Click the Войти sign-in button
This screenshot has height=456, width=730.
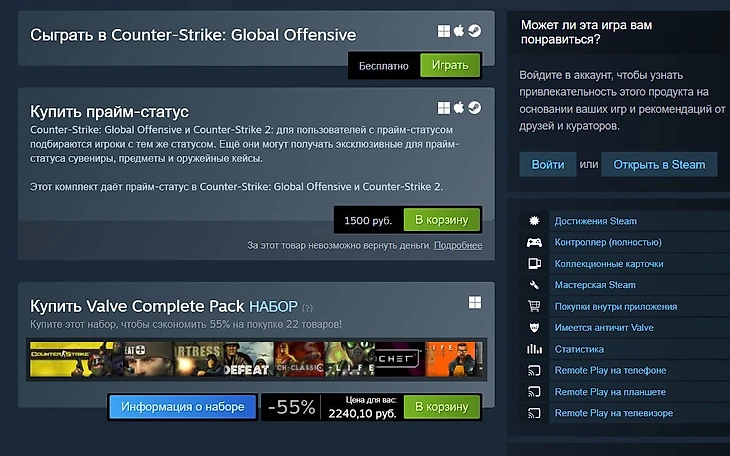(548, 164)
